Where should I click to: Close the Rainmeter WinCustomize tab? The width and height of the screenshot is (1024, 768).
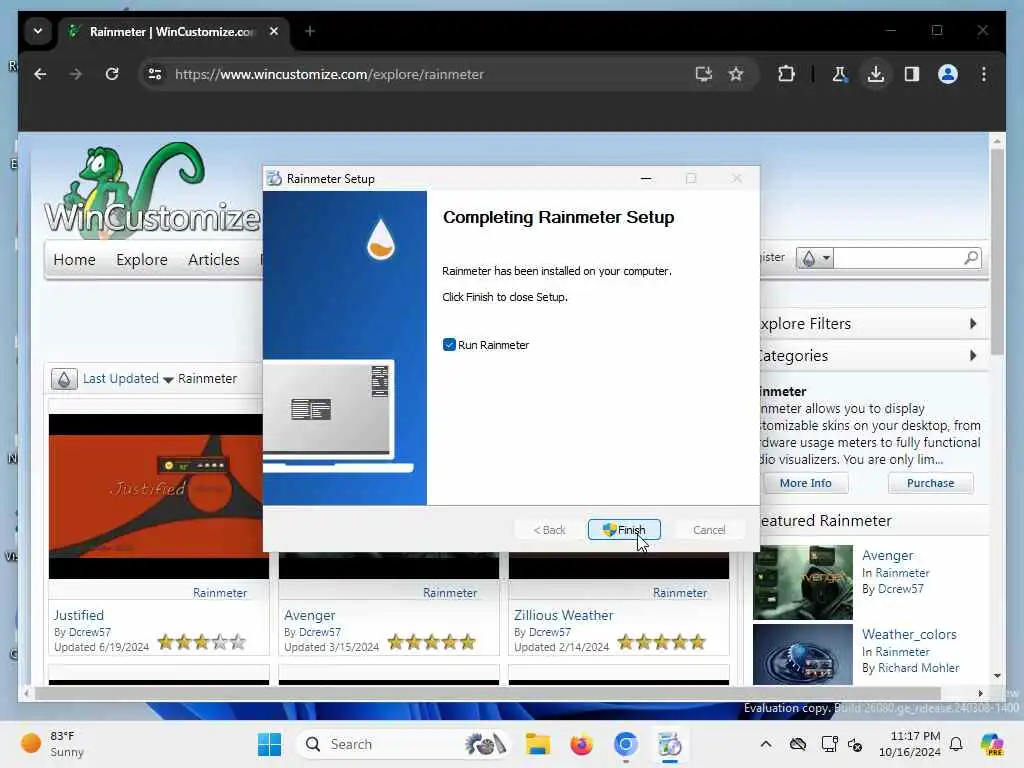pyautogui.click(x=274, y=31)
